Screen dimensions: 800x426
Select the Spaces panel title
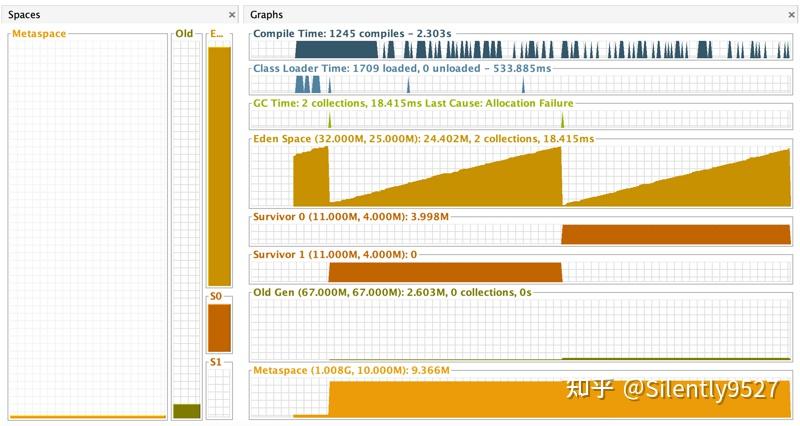(24, 15)
